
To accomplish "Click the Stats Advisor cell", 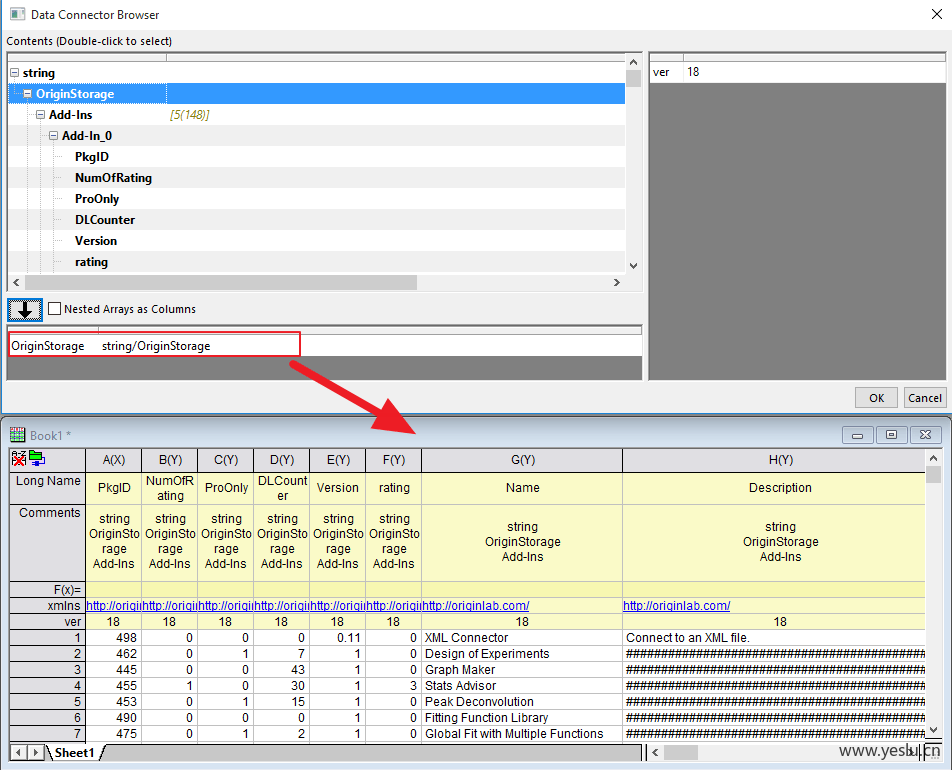I will 522,686.
